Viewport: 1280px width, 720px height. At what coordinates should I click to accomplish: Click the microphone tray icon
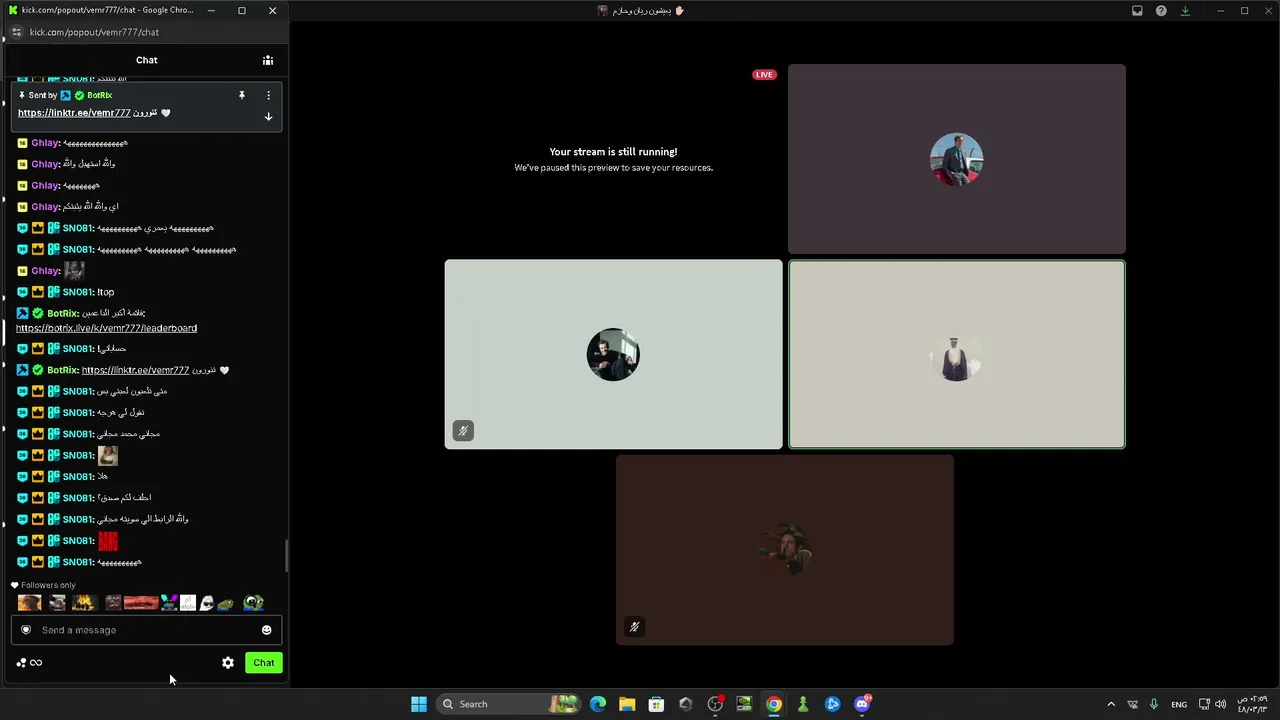coord(1154,704)
